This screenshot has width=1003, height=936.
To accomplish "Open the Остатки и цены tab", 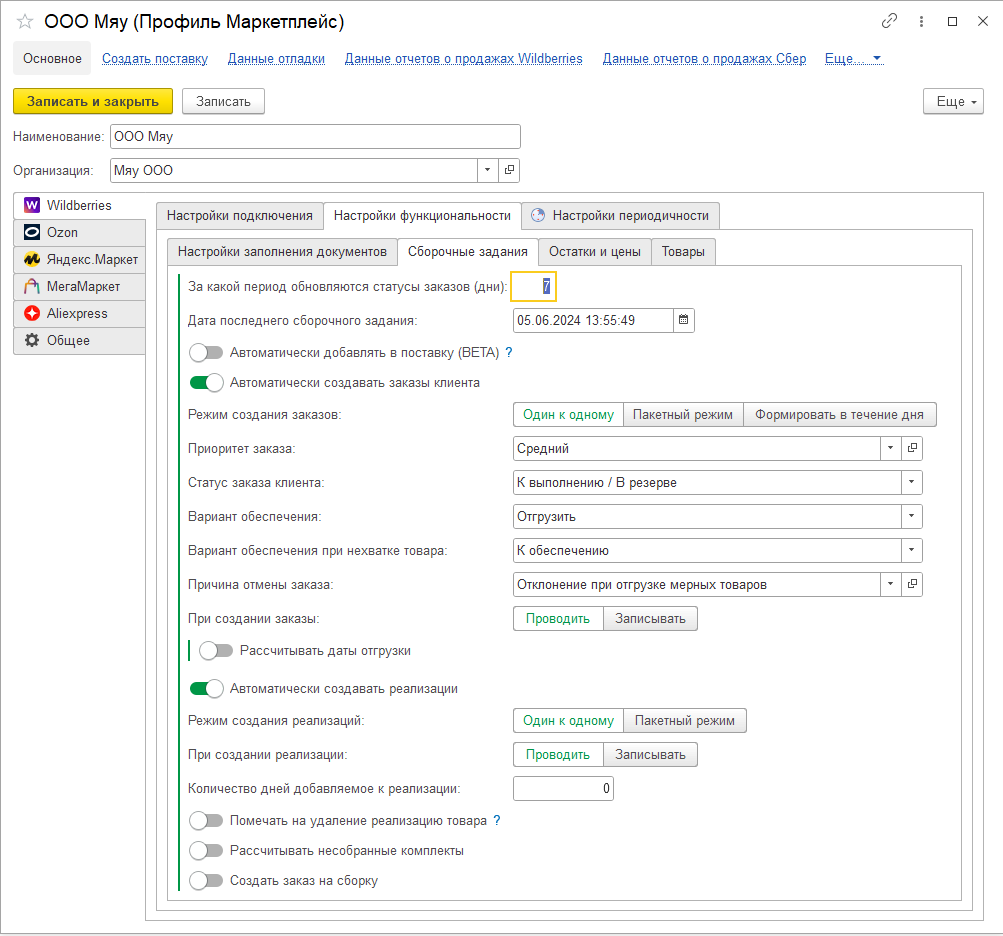I will pyautogui.click(x=595, y=251).
